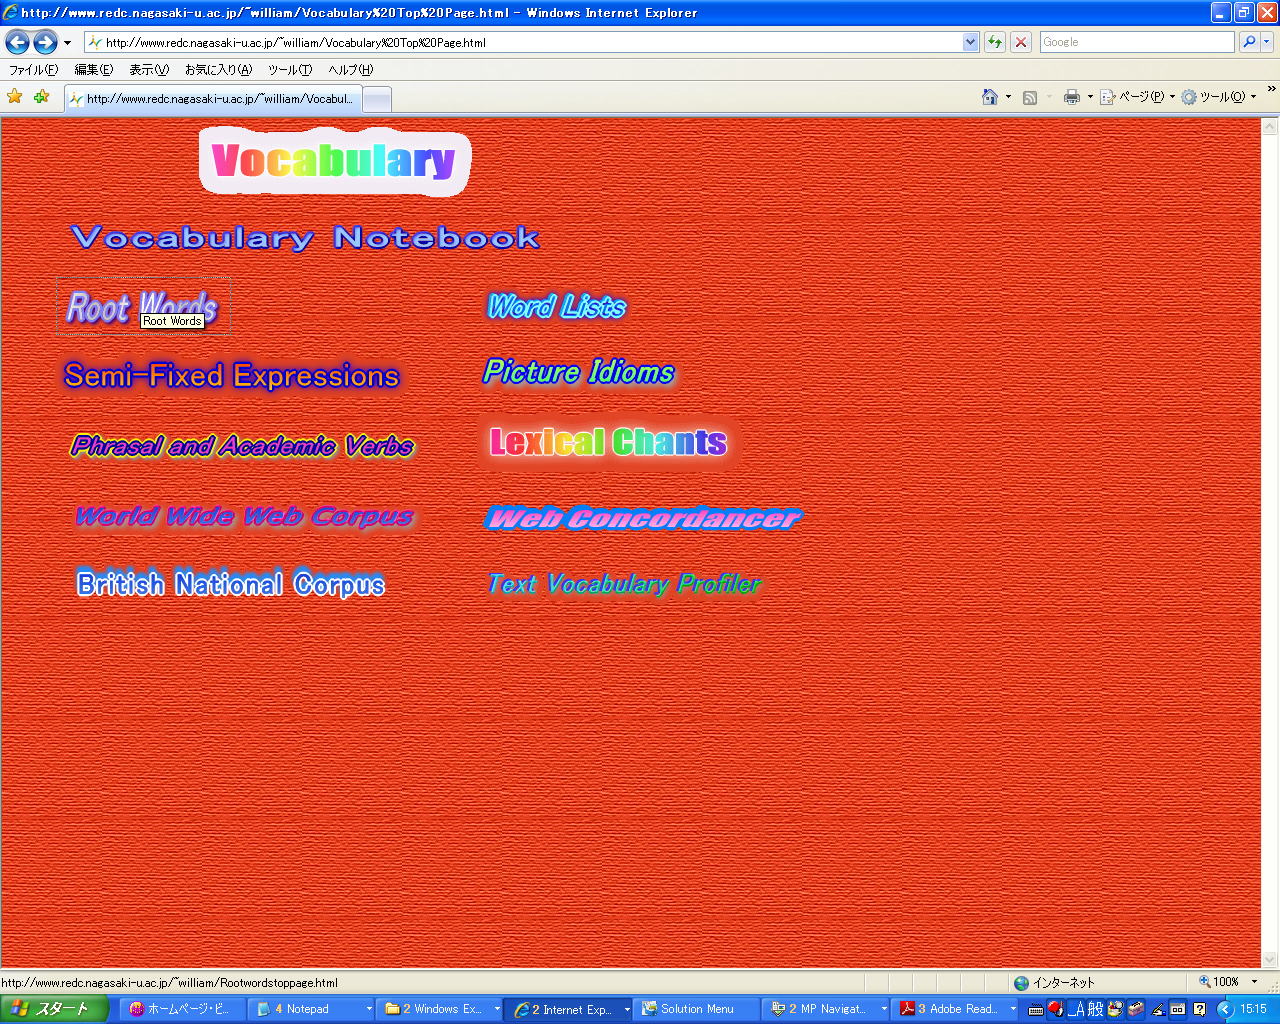Follow the Picture Idioms link
1280x1024 pixels.
click(x=579, y=372)
